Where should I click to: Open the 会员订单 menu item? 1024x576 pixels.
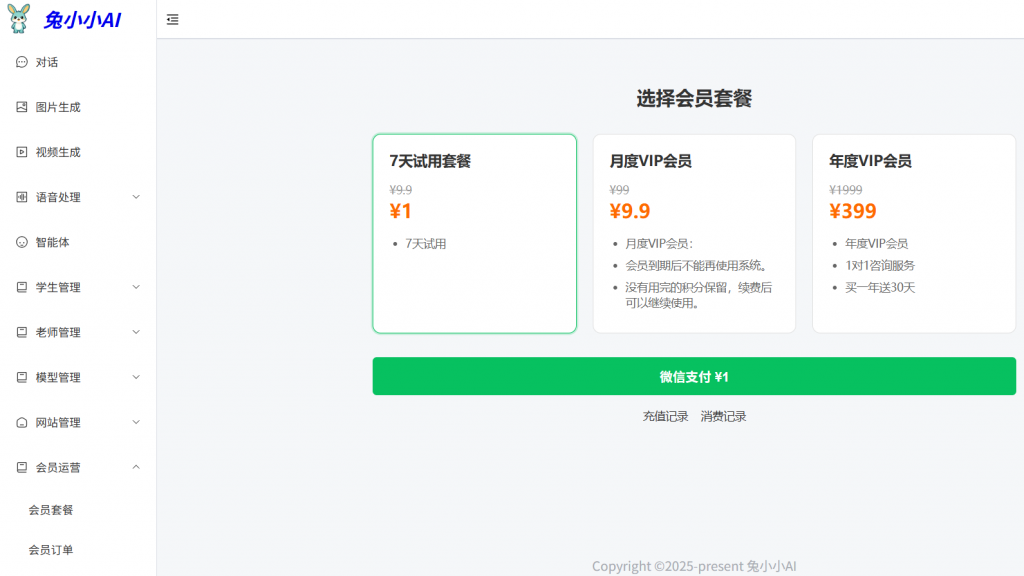pyautogui.click(x=51, y=550)
